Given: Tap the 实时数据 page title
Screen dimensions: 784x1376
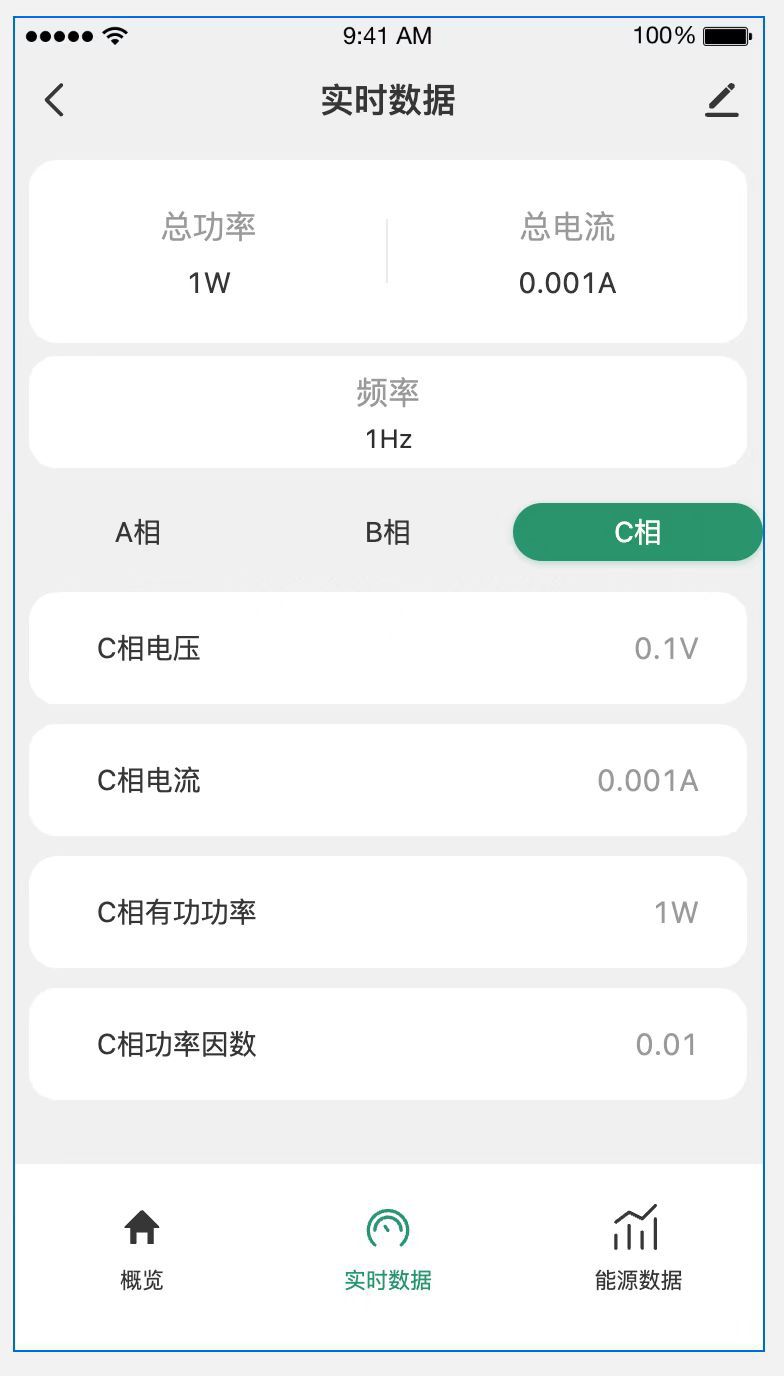Looking at the screenshot, I should click(388, 101).
